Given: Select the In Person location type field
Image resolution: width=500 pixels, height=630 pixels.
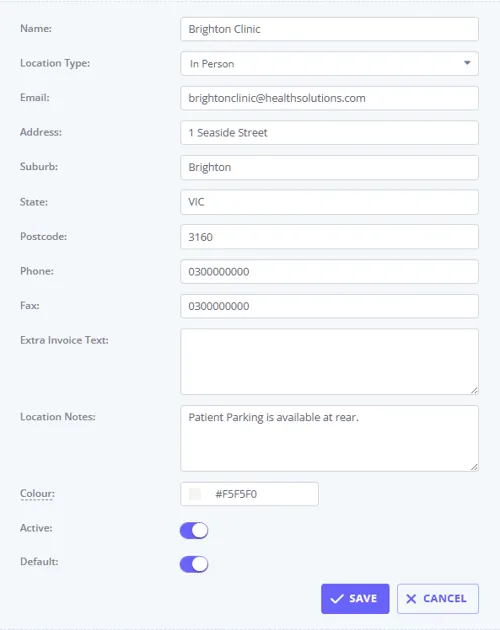Looking at the screenshot, I should pos(329,63).
